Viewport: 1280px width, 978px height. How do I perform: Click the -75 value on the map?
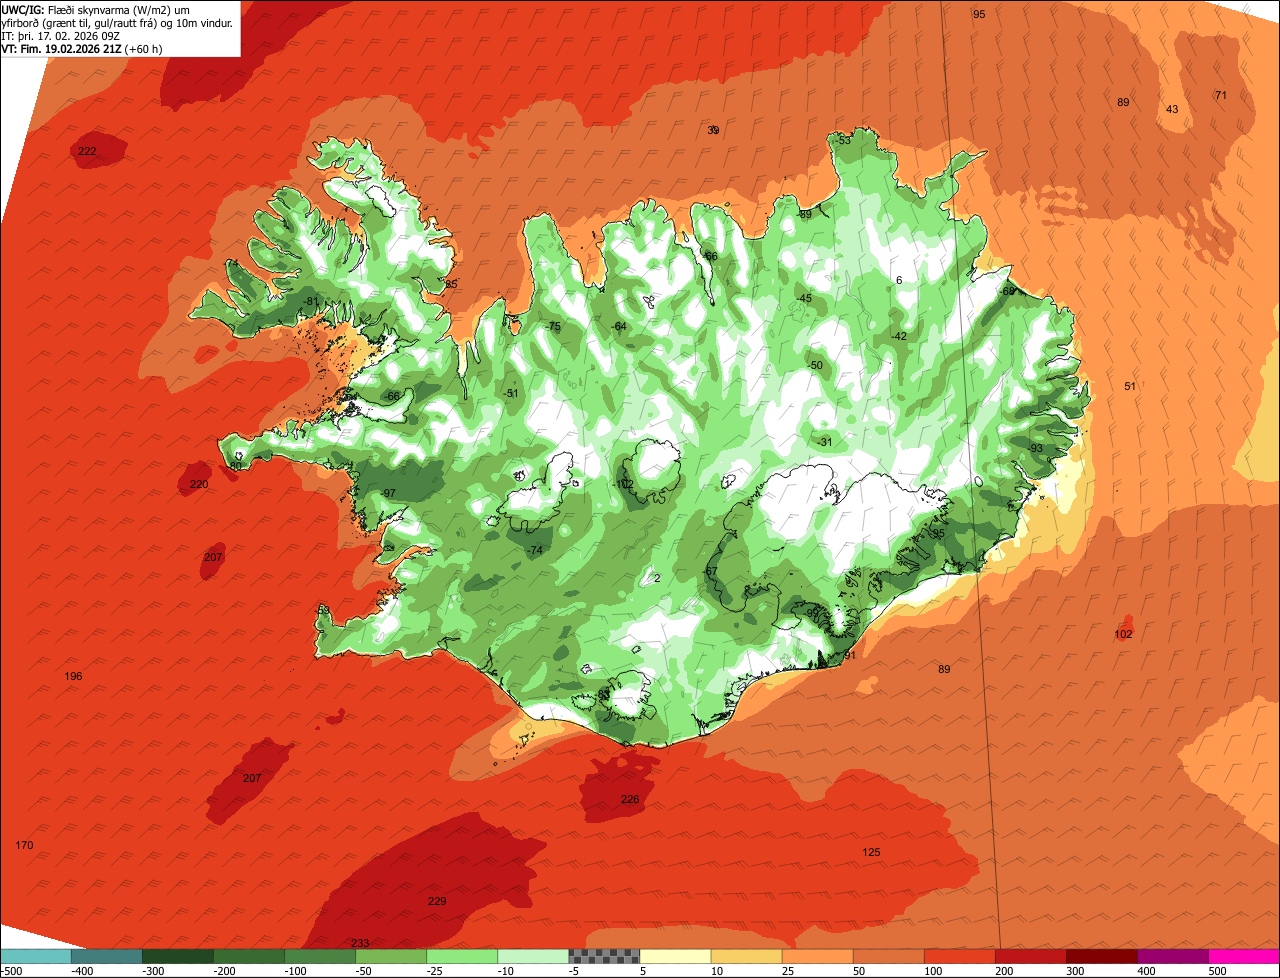(553, 326)
